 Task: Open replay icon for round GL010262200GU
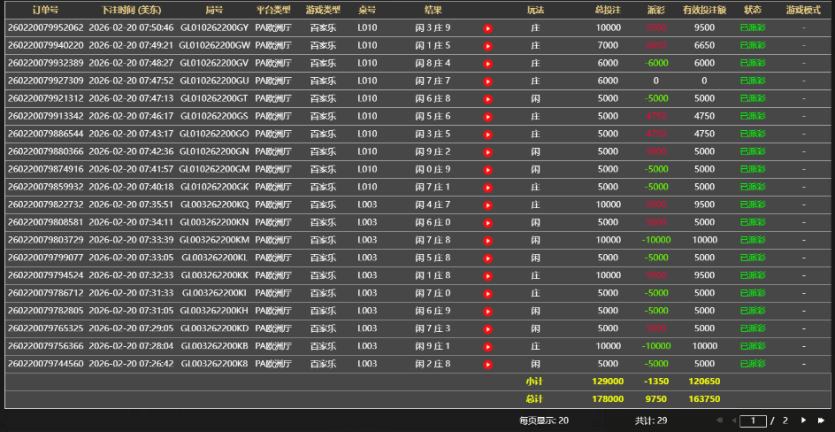click(488, 81)
